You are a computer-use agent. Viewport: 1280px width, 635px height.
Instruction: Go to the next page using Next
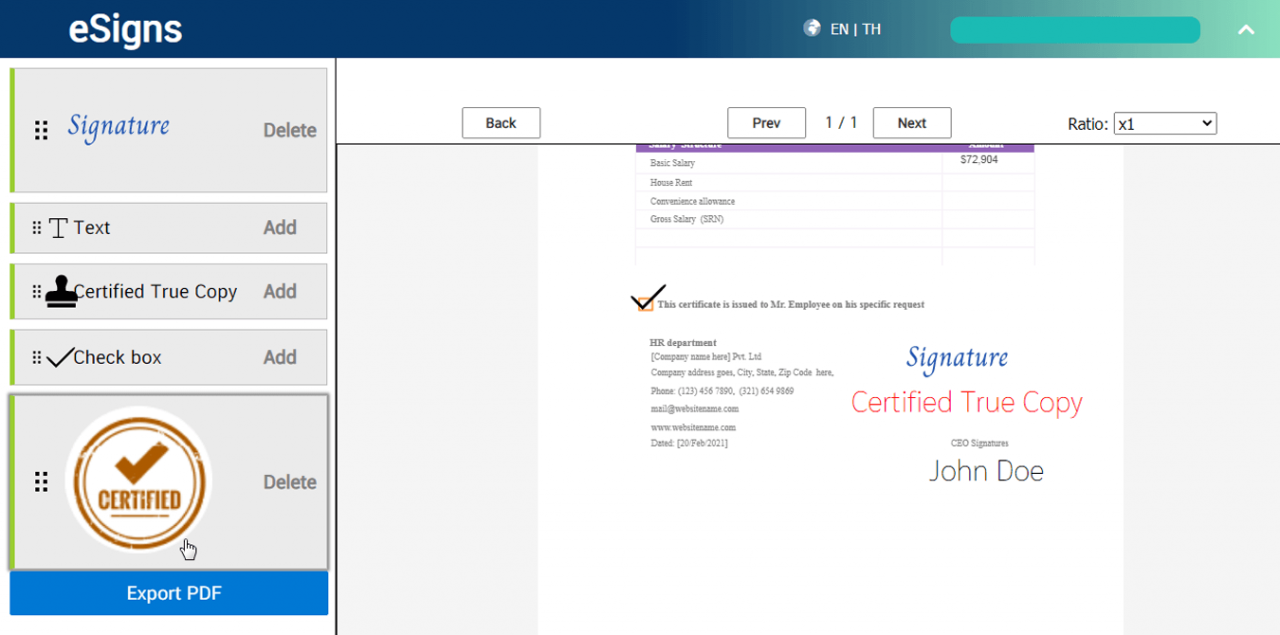pos(911,122)
